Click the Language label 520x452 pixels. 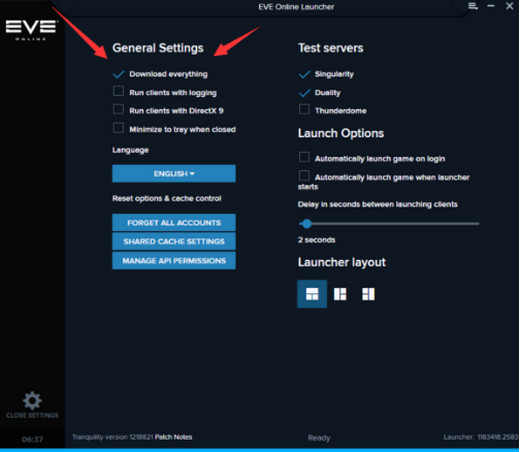coord(130,150)
